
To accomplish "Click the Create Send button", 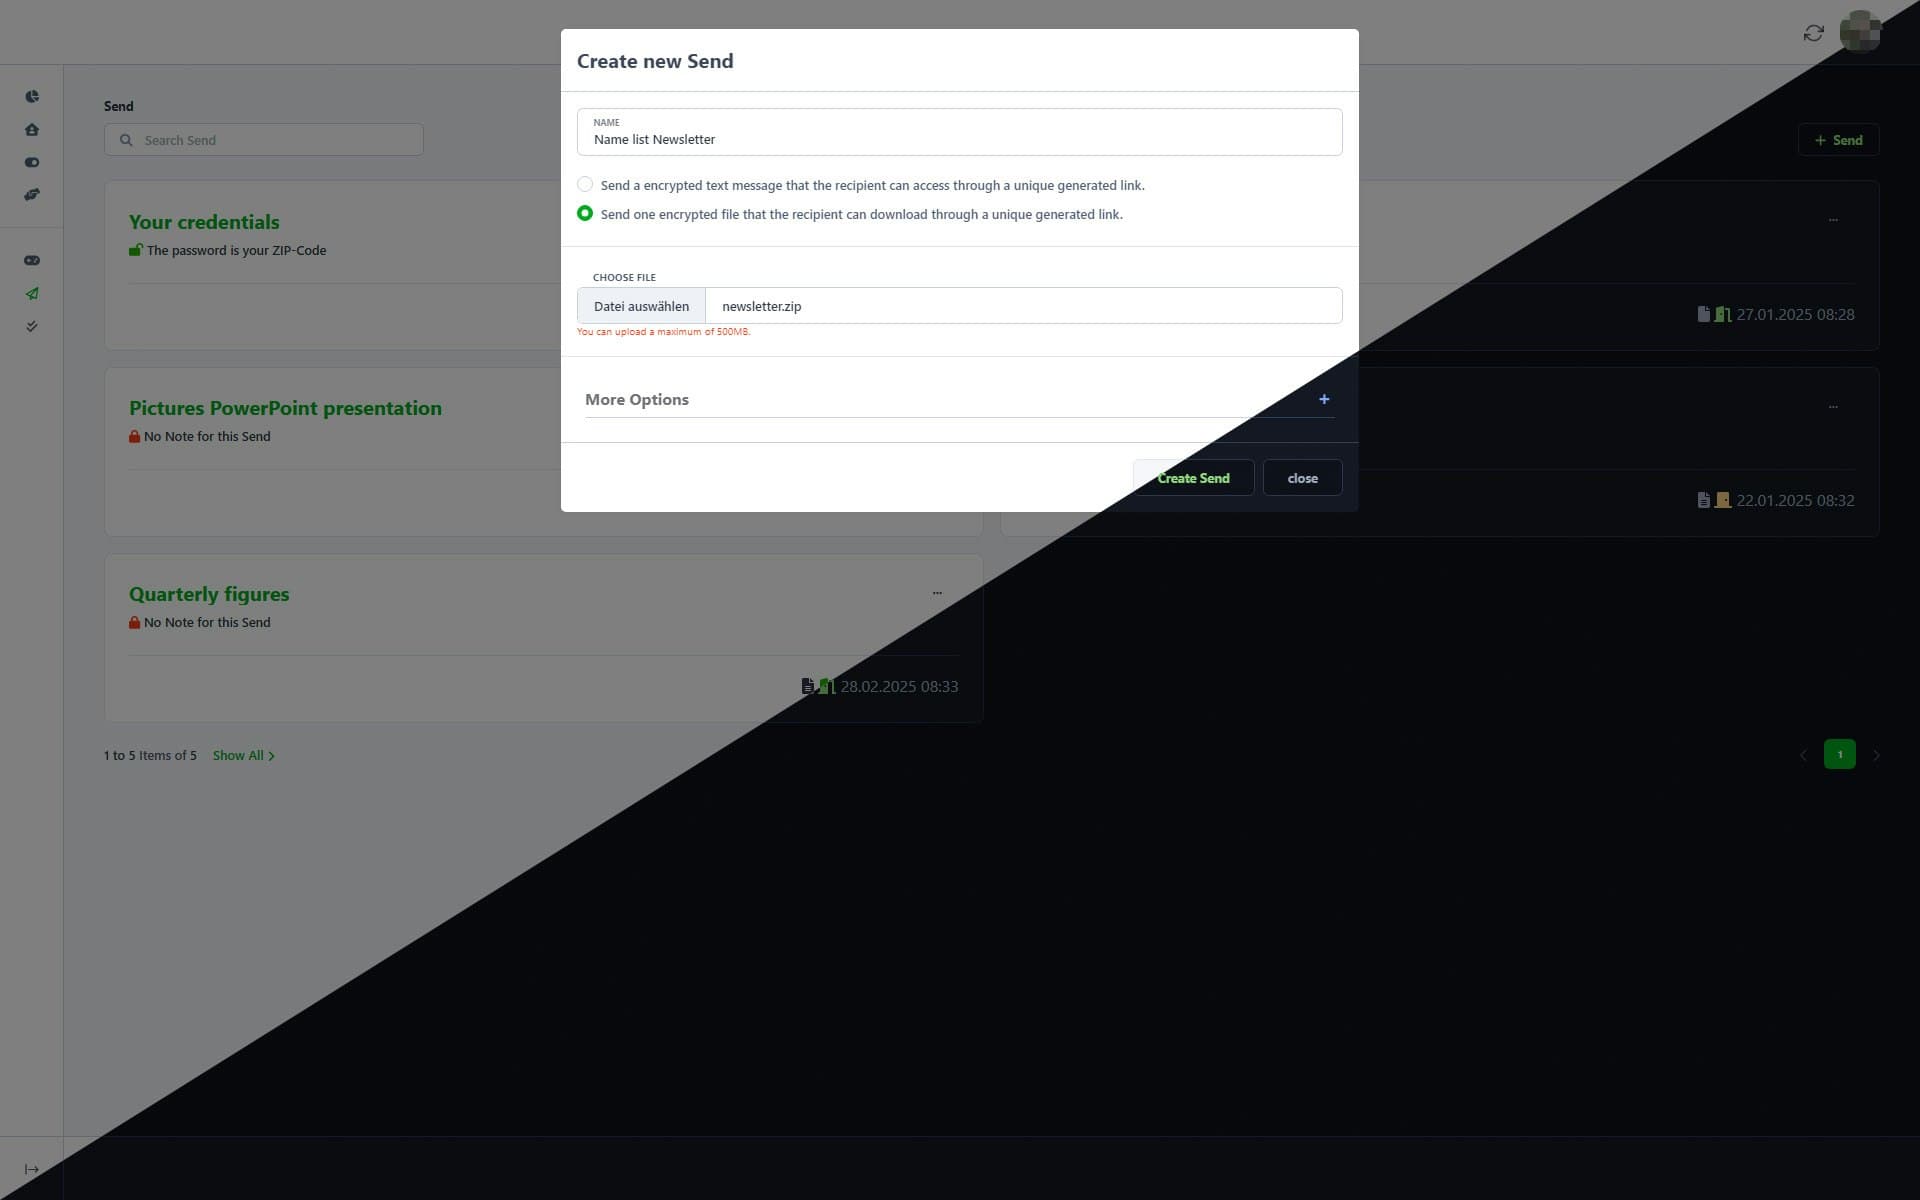I will [1192, 477].
